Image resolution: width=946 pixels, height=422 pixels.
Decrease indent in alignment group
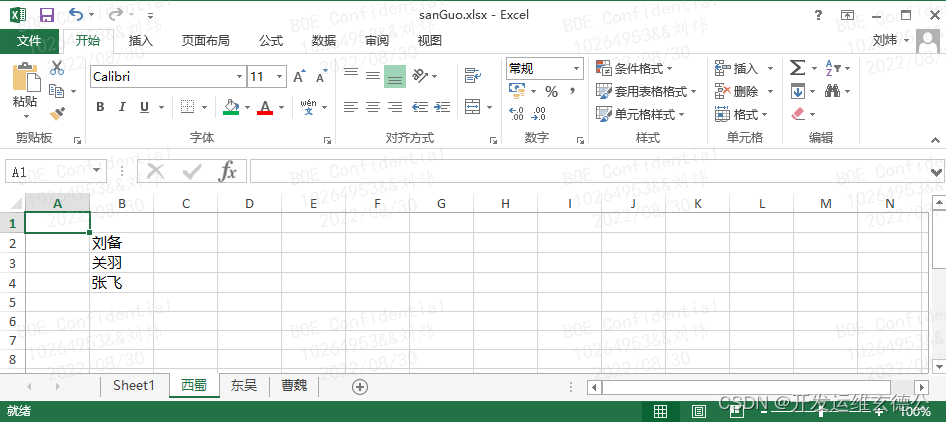point(420,107)
